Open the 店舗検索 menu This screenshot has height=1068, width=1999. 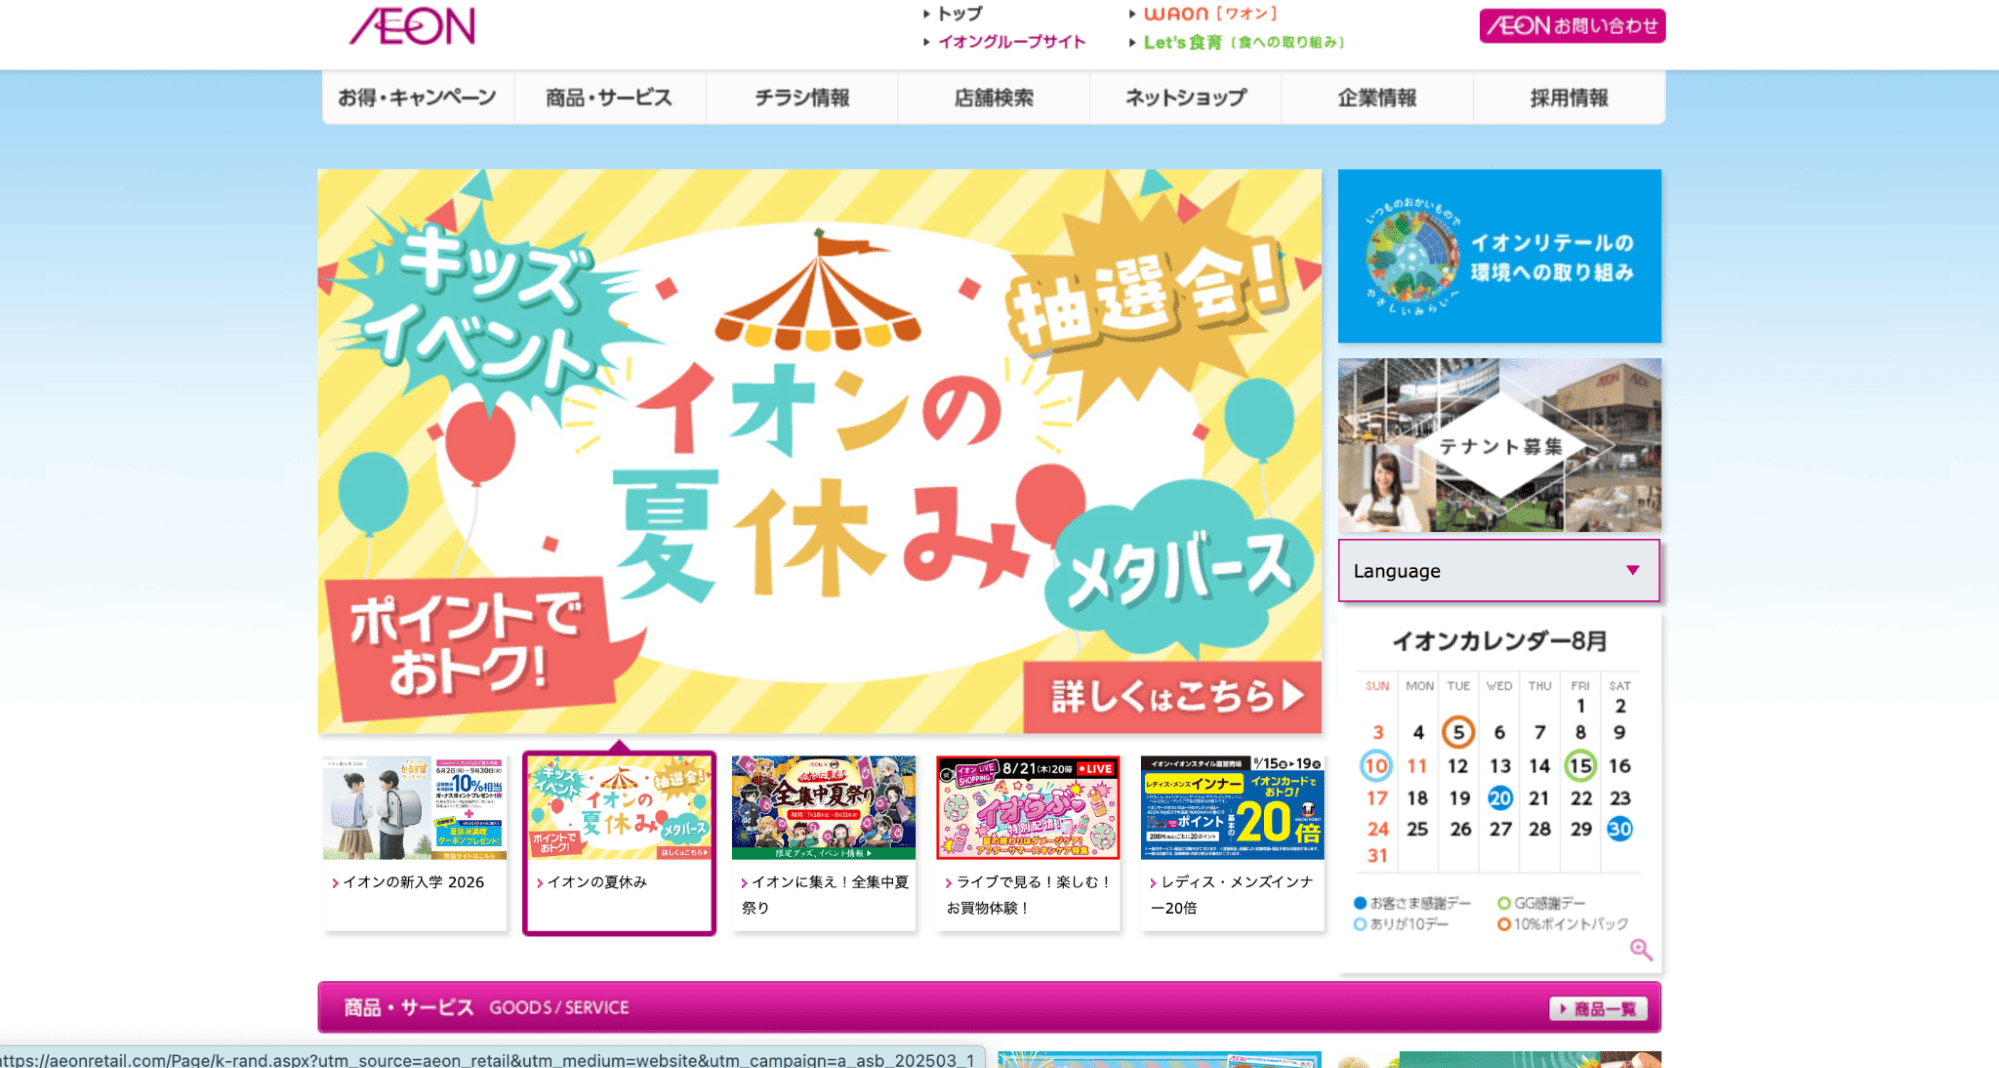(x=994, y=98)
